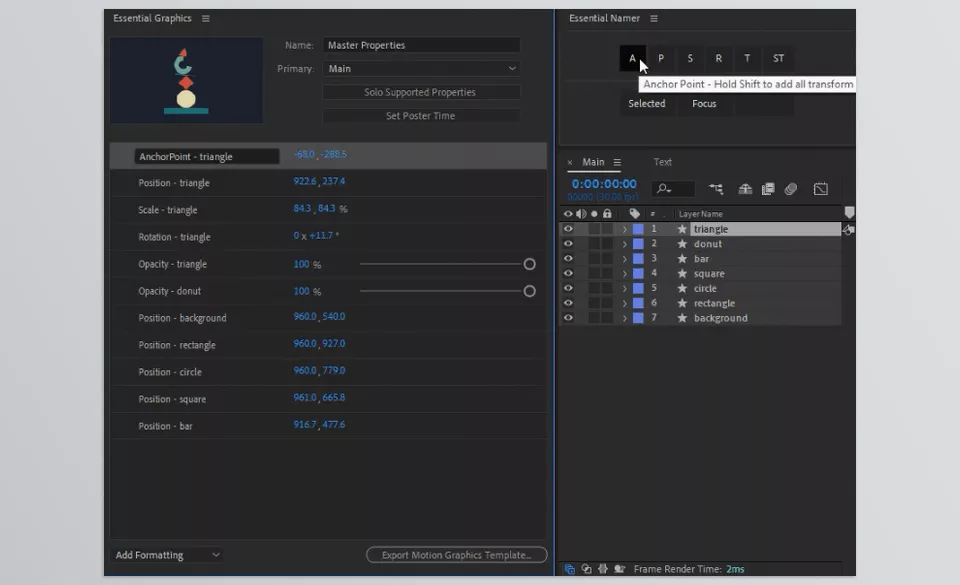Click the timeline layer search field
Screen dimensions: 960x585
tap(673, 189)
